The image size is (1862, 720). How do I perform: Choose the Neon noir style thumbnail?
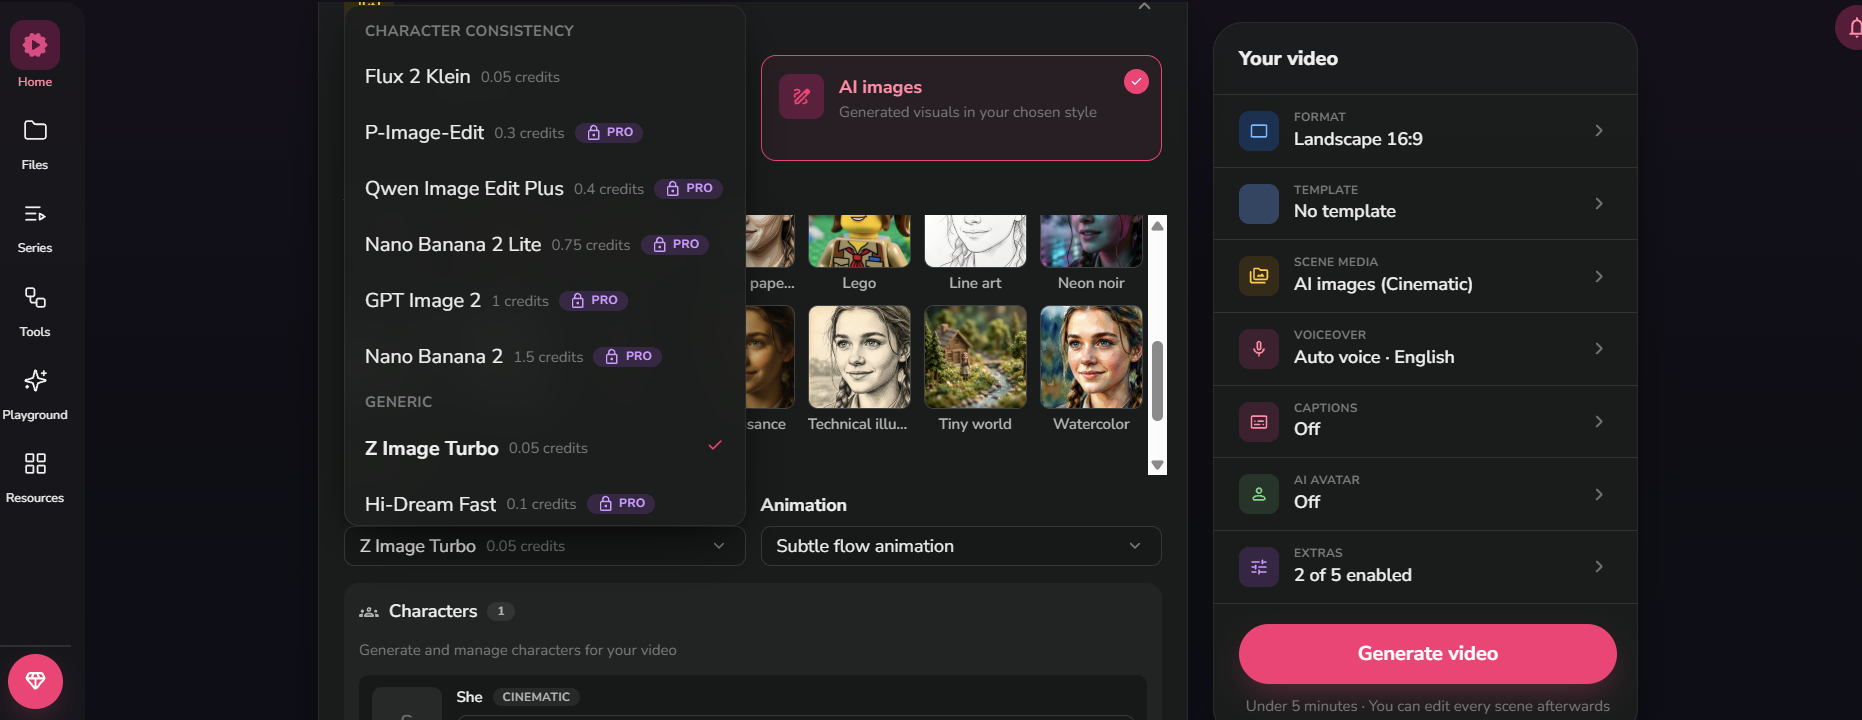1091,241
